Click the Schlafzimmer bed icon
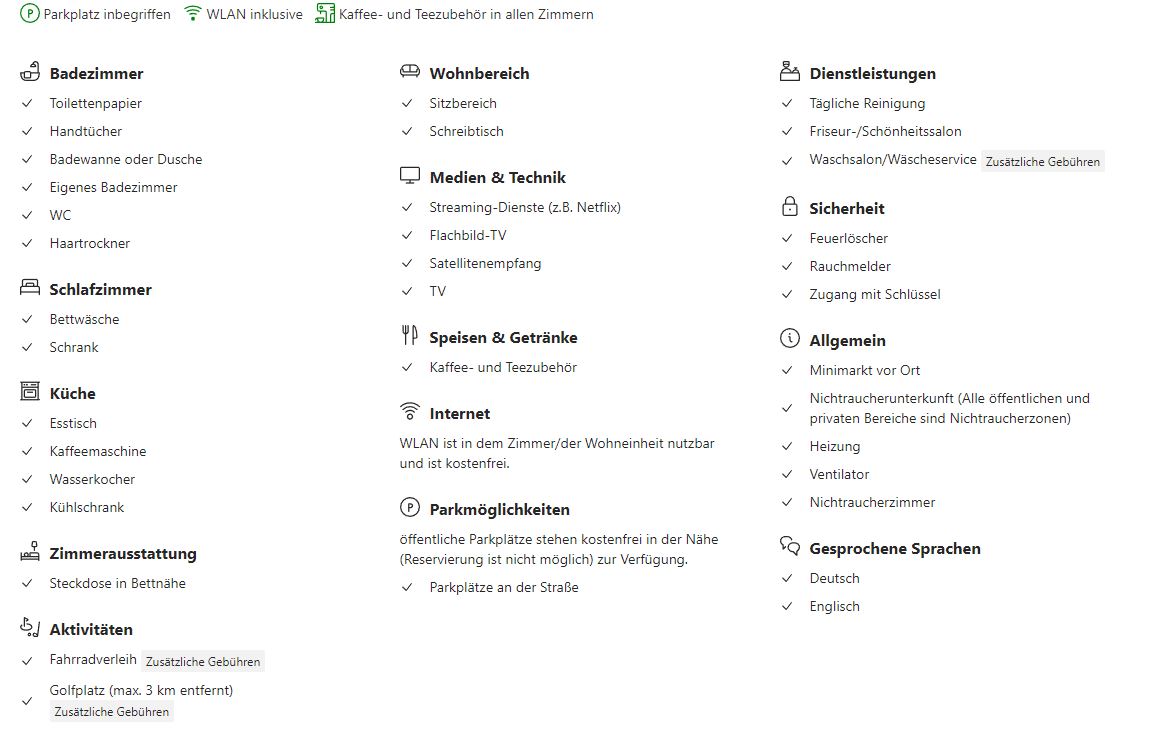 tap(30, 288)
